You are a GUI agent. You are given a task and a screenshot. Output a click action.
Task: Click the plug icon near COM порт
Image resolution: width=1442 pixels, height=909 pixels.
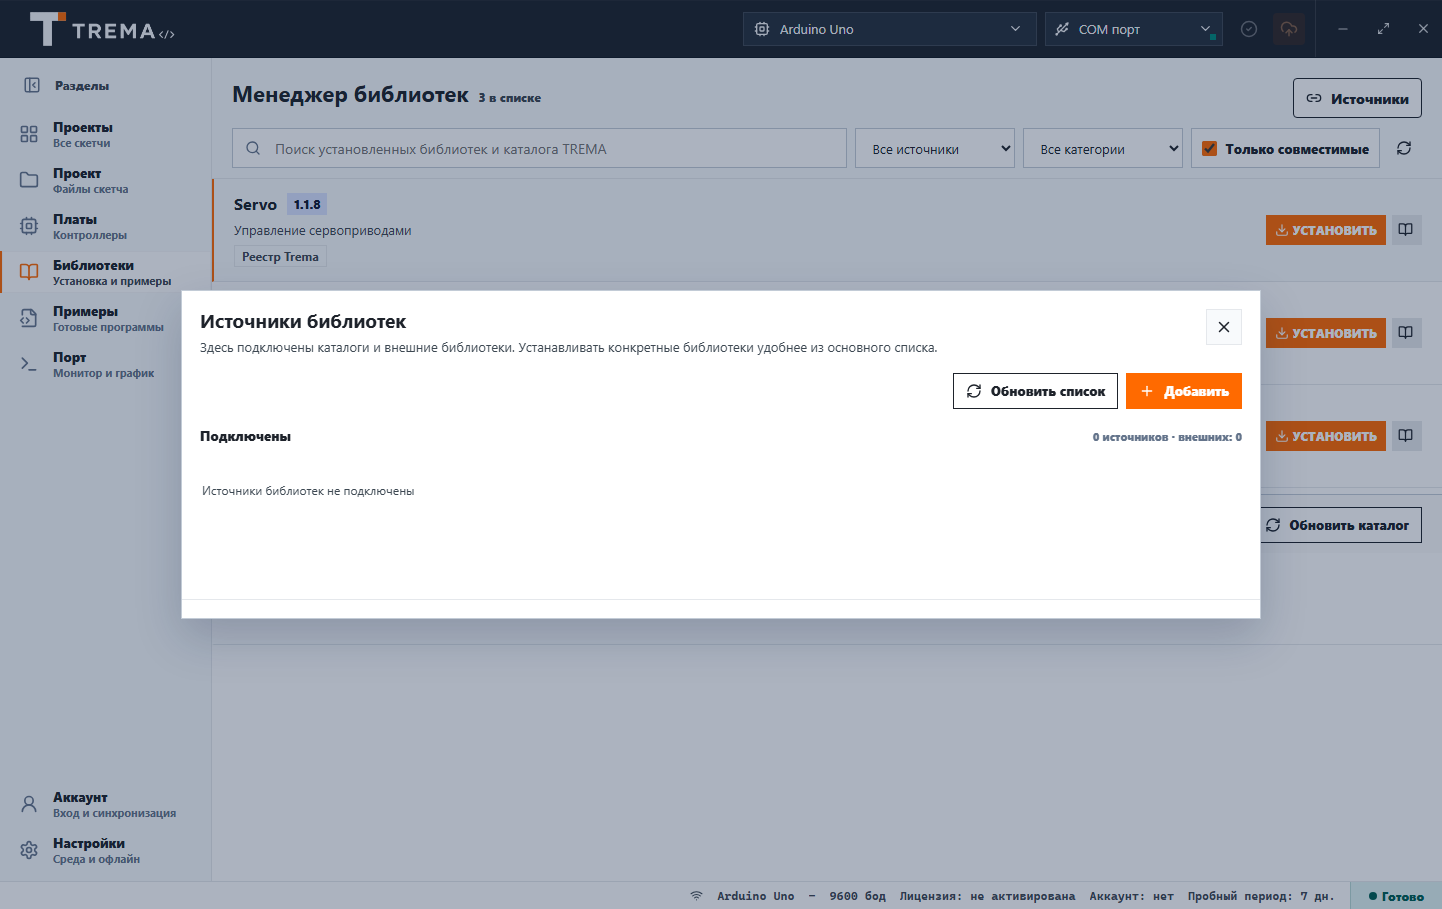[x=1062, y=29]
